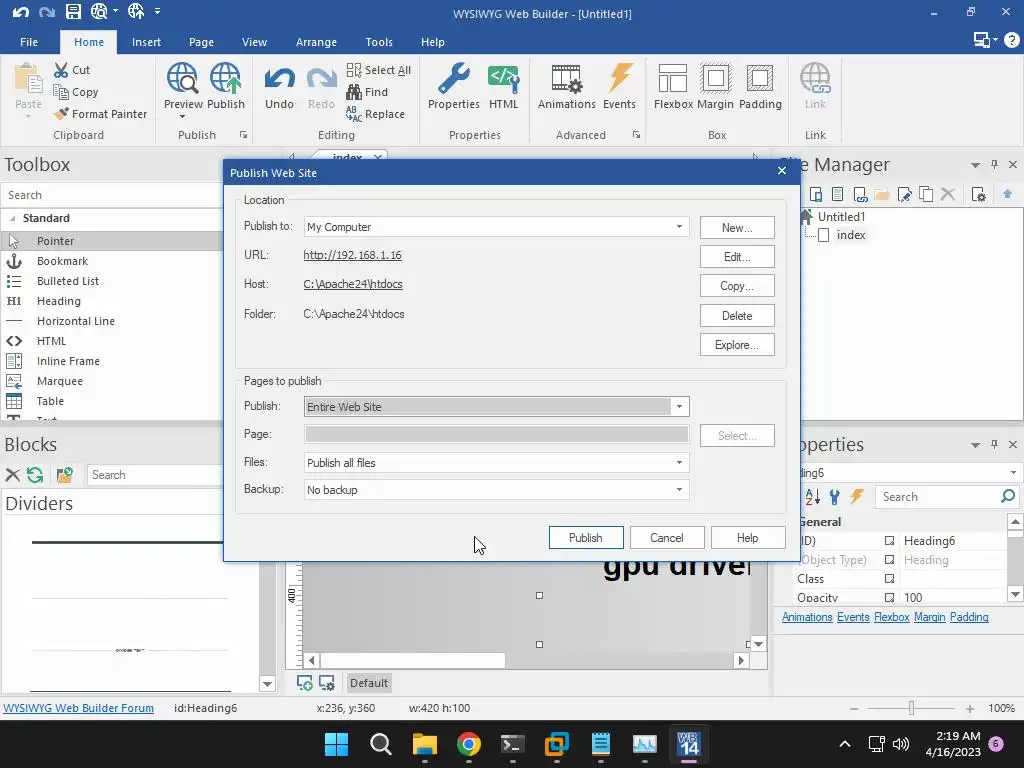Collapse the Standard group in Toolbox
Image resolution: width=1024 pixels, height=768 pixels.
[x=12, y=219]
